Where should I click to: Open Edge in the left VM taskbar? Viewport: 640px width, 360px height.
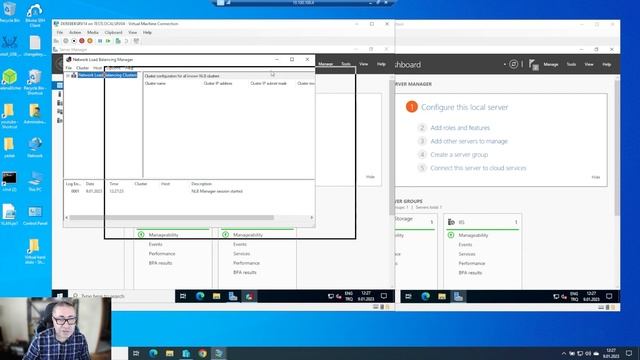(200, 296)
